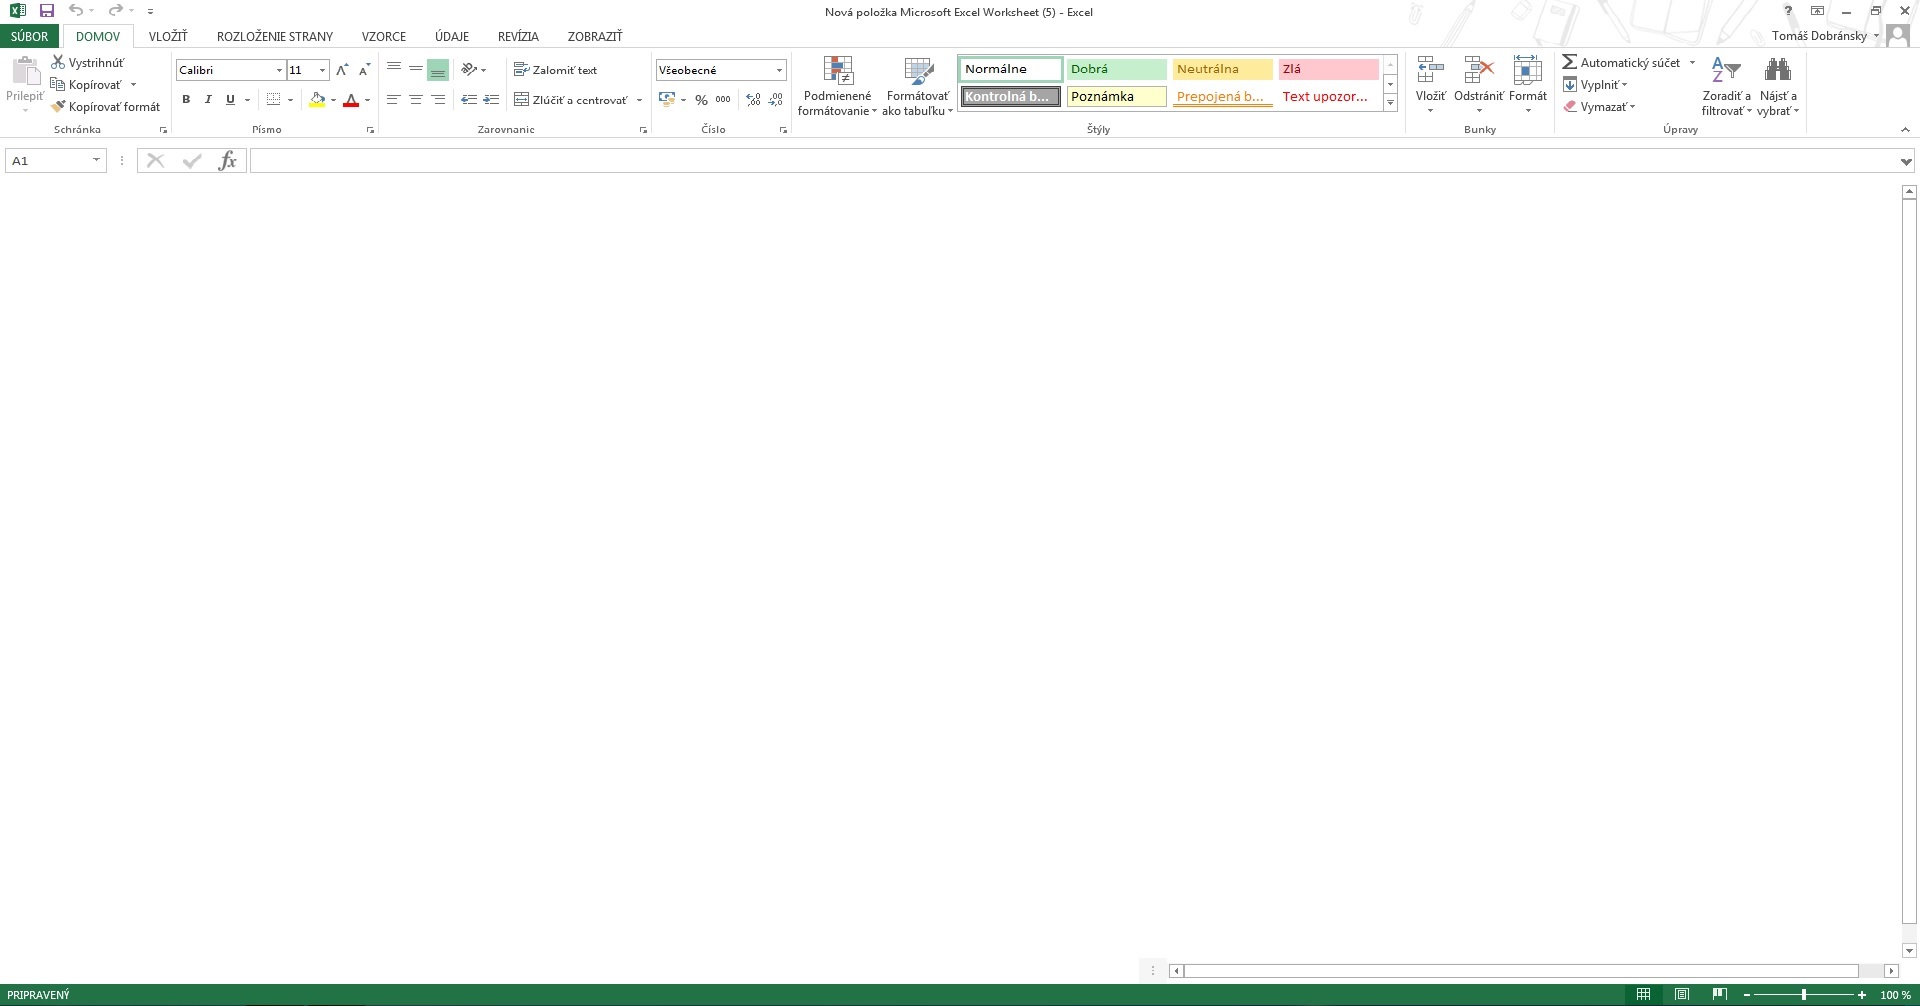This screenshot has width=1920, height=1006.
Task: Toggle bold formatting
Action: click(186, 100)
